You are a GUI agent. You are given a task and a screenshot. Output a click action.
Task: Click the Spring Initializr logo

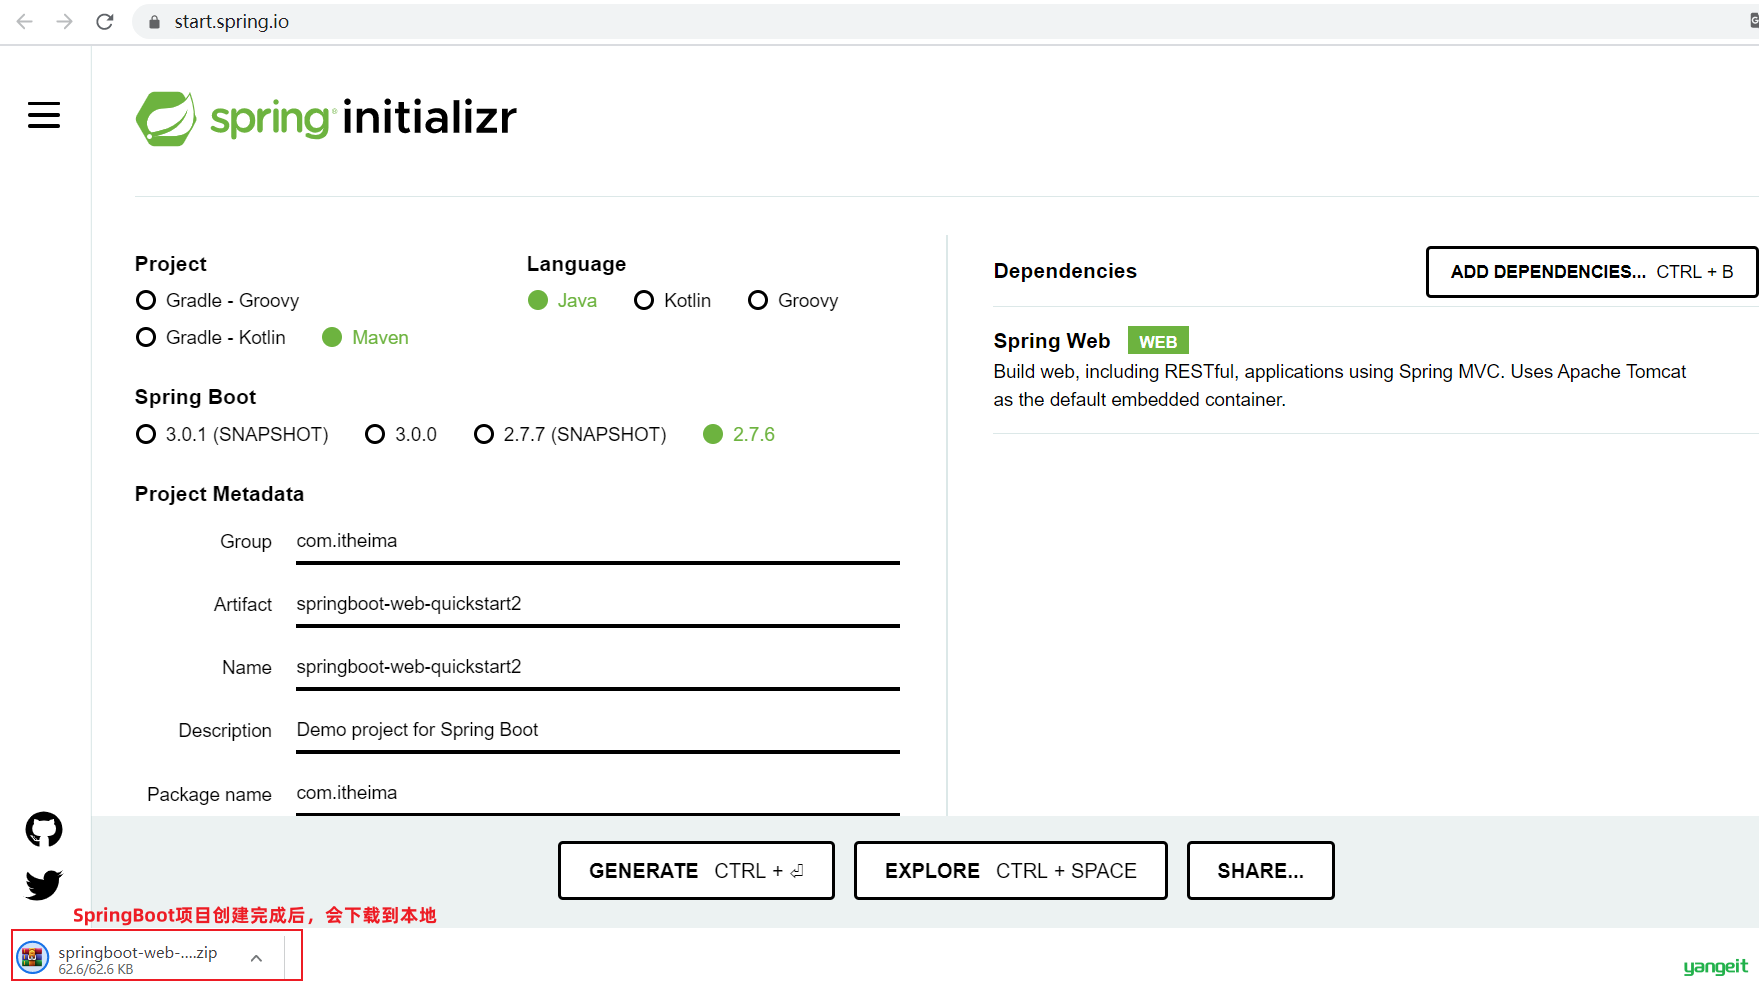coord(326,118)
